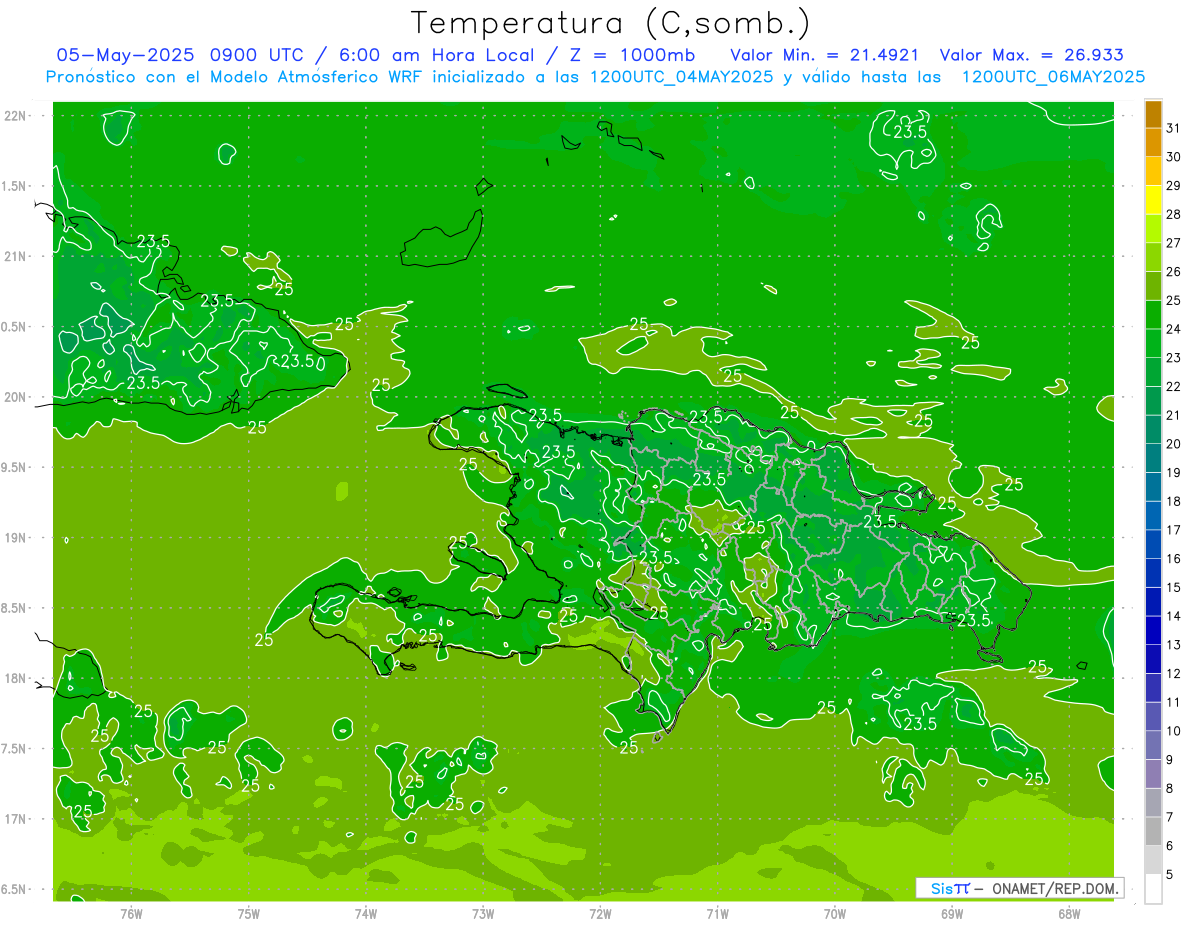
Task: Select the '7.5N' latitude tick label
Action: (x=14, y=749)
